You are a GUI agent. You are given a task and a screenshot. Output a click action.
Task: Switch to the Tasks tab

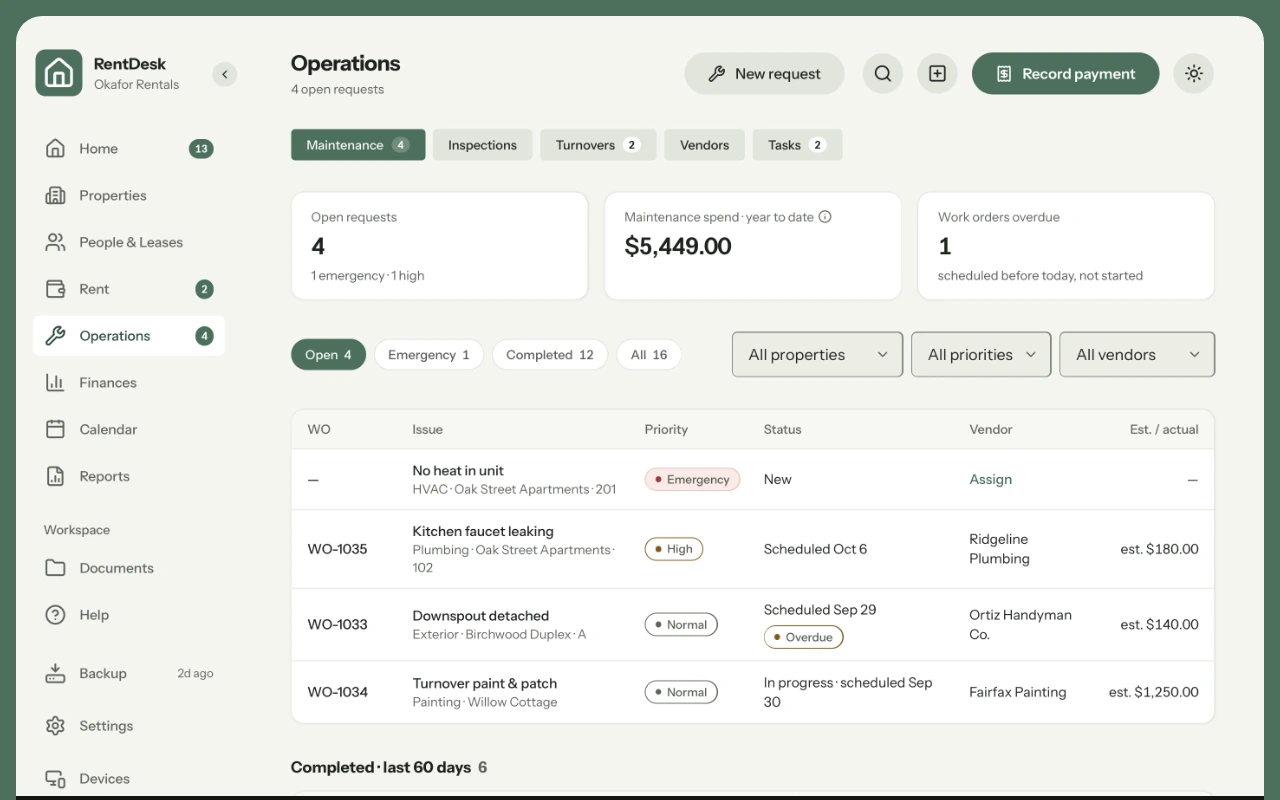[797, 145]
